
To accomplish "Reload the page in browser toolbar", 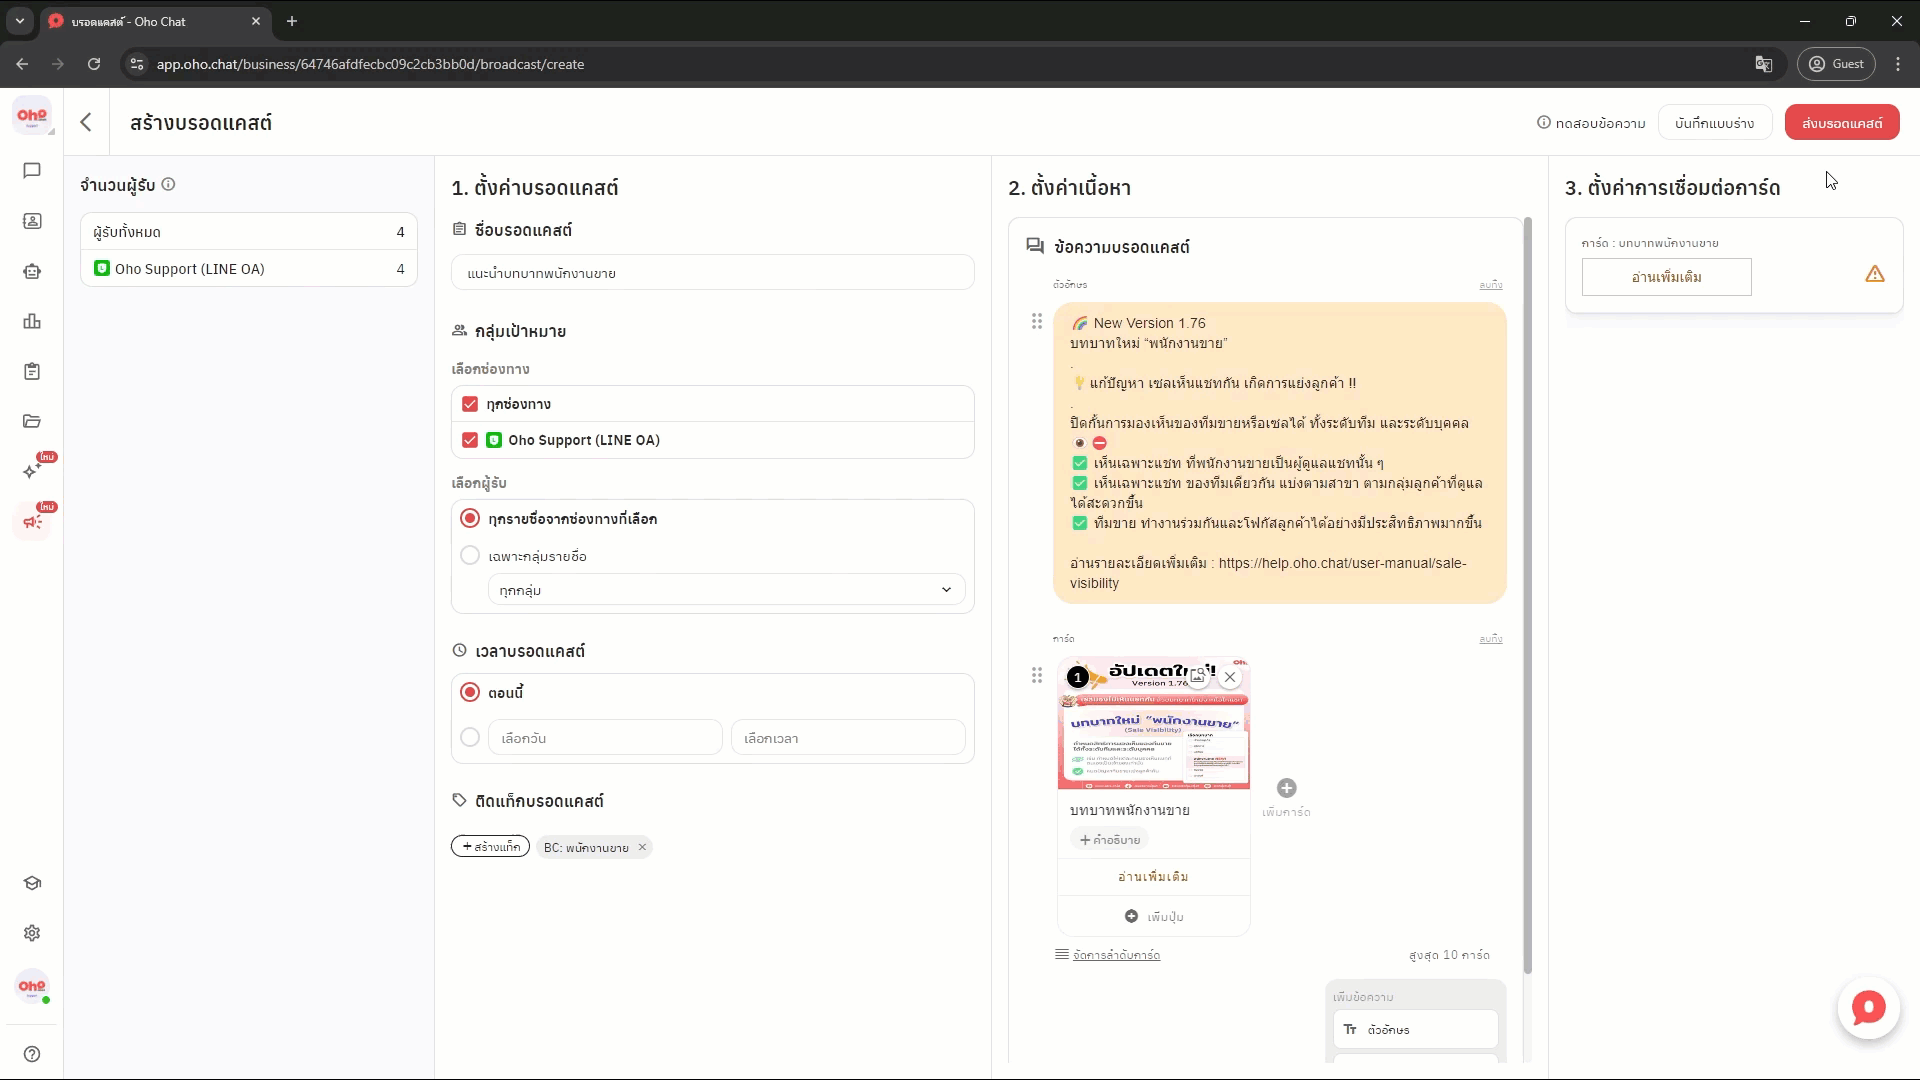I will pos(94,64).
